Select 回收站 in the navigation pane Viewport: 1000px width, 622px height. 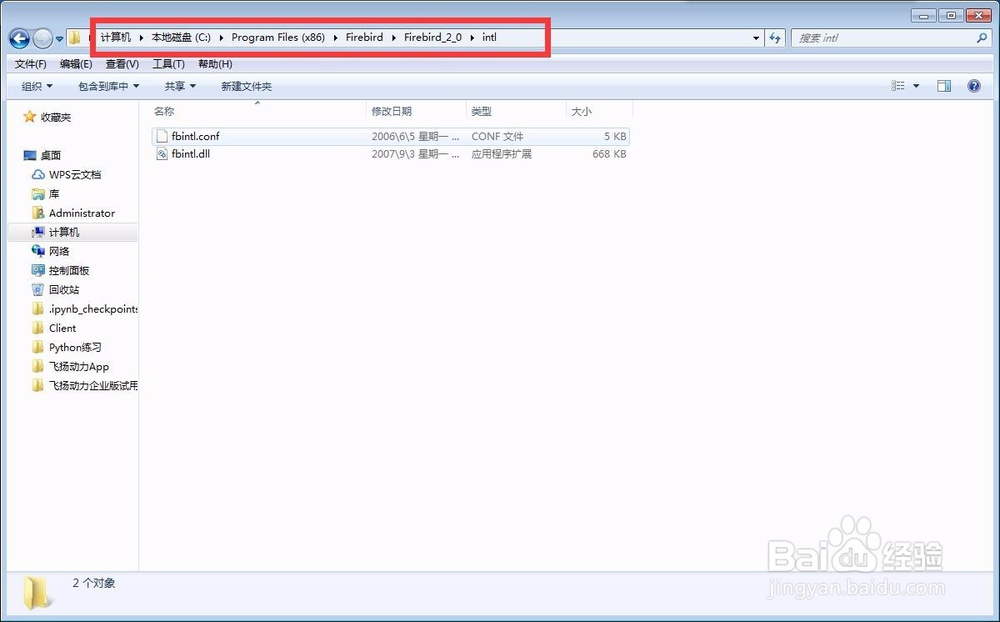[x=64, y=290]
